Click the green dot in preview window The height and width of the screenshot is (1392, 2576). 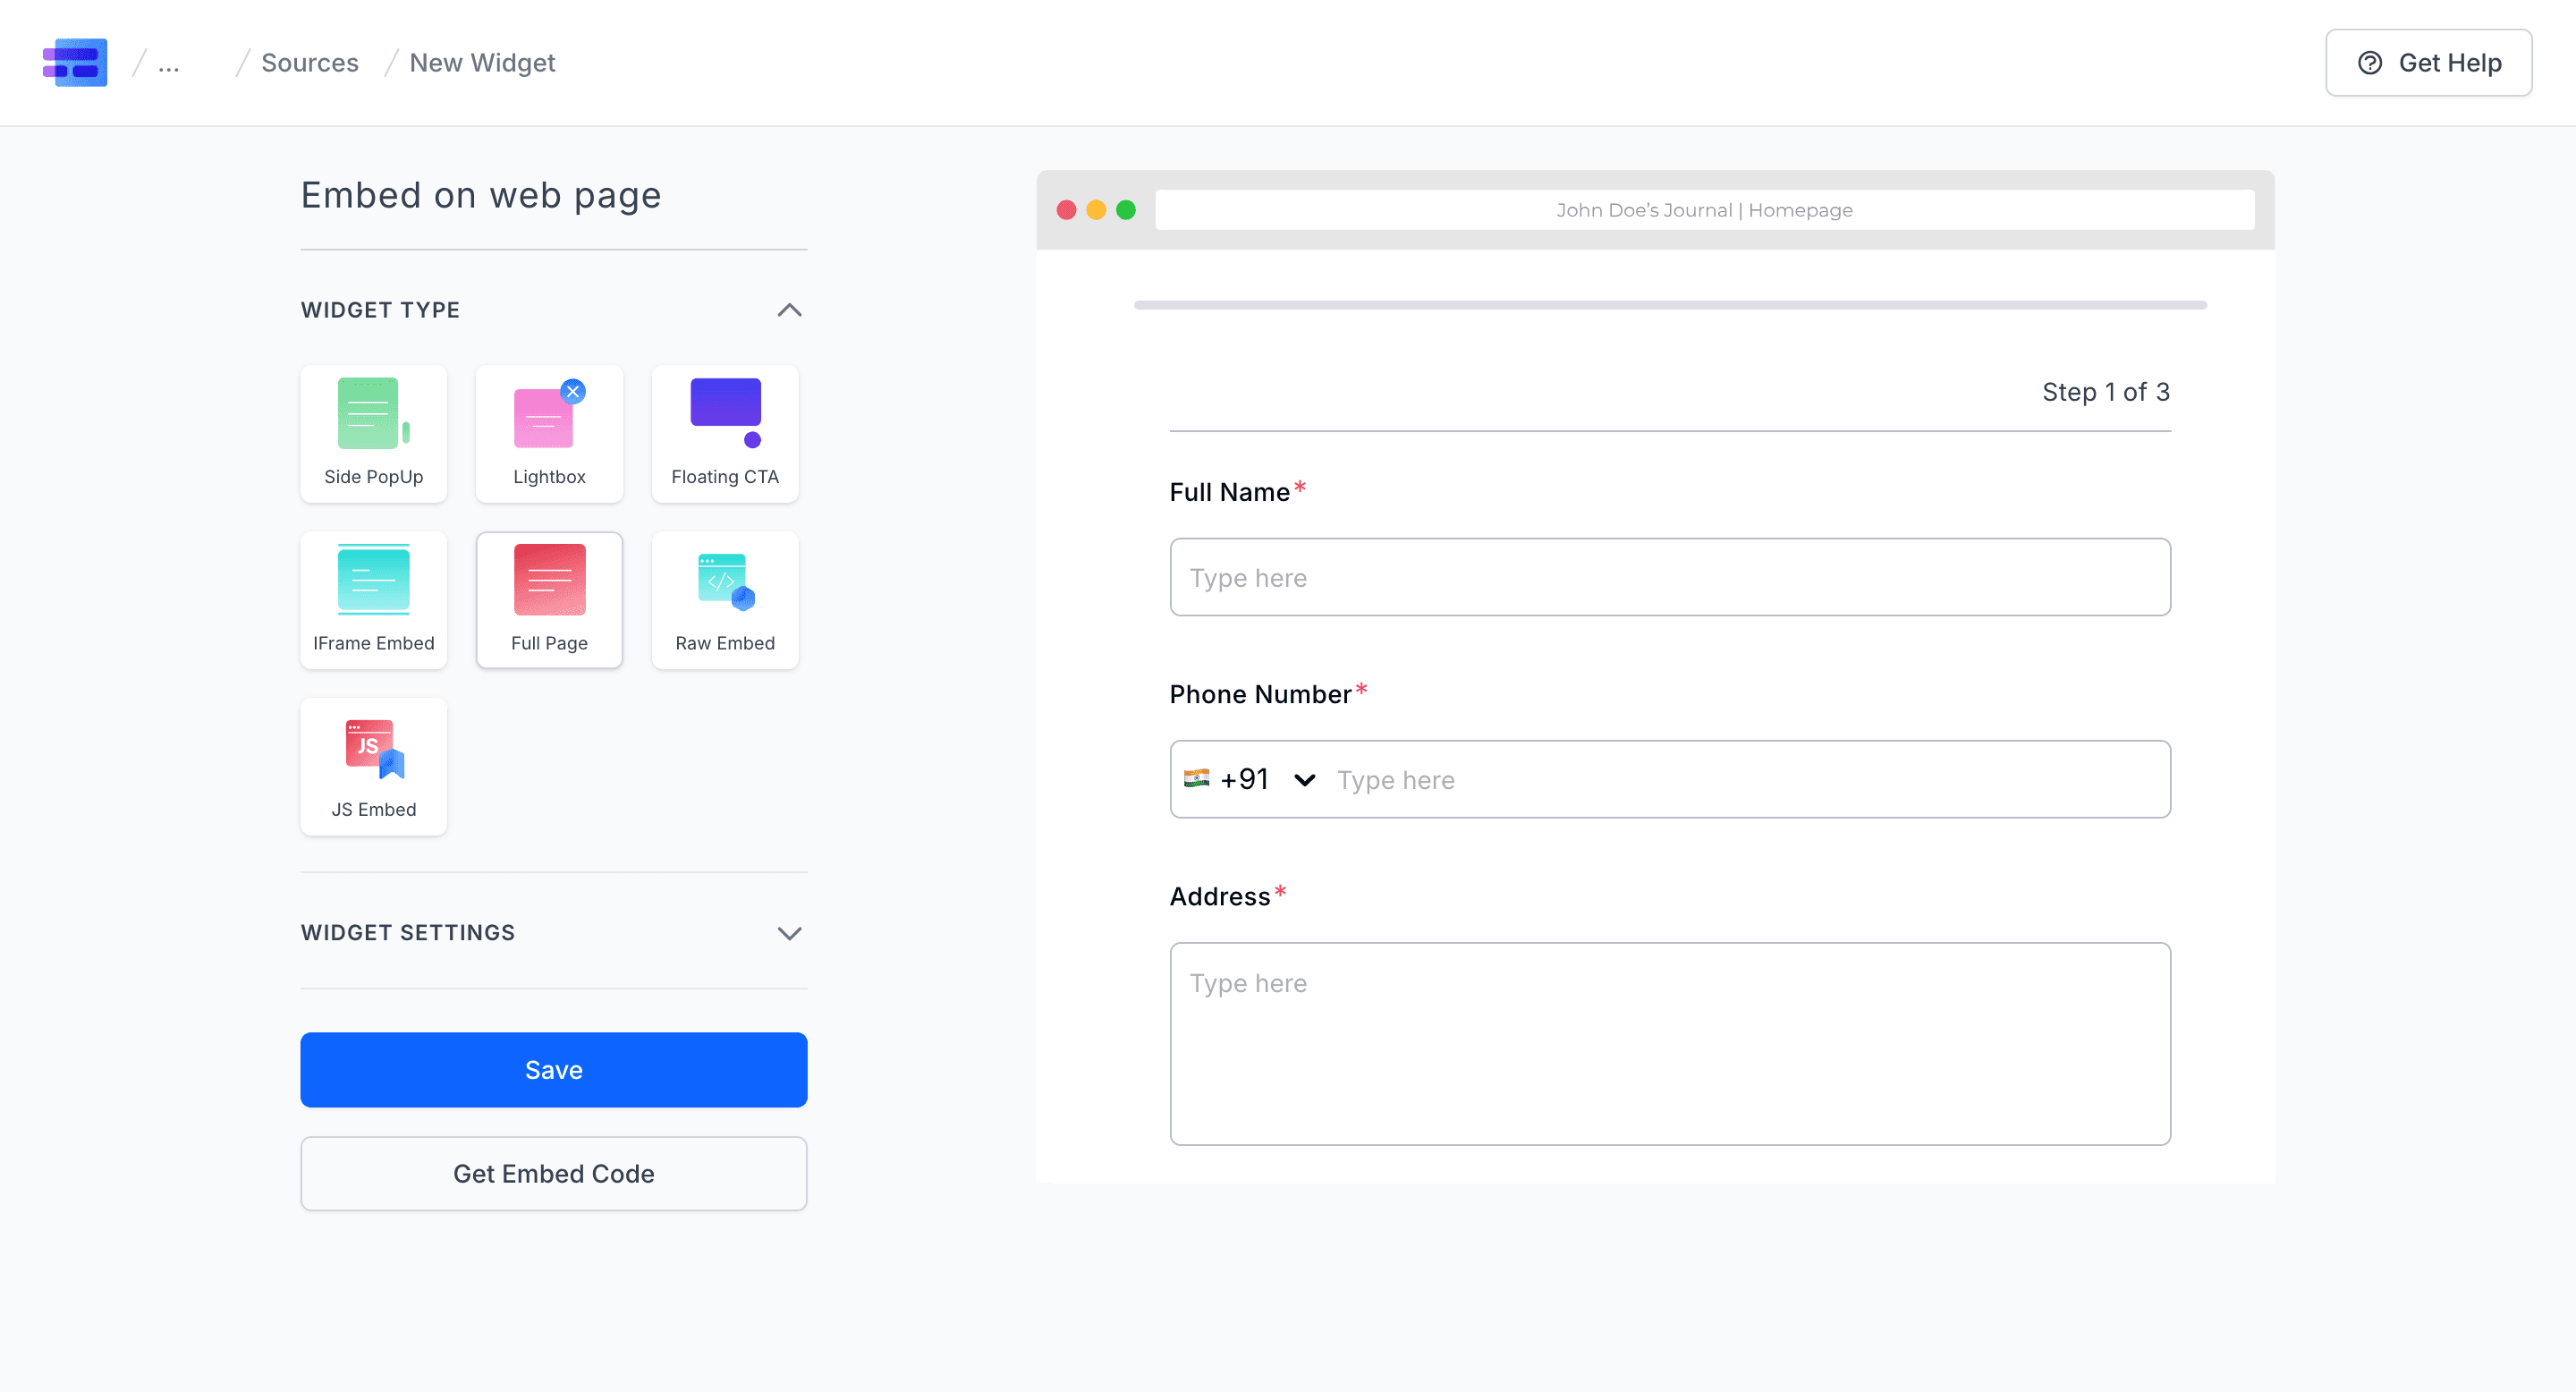click(x=1126, y=210)
